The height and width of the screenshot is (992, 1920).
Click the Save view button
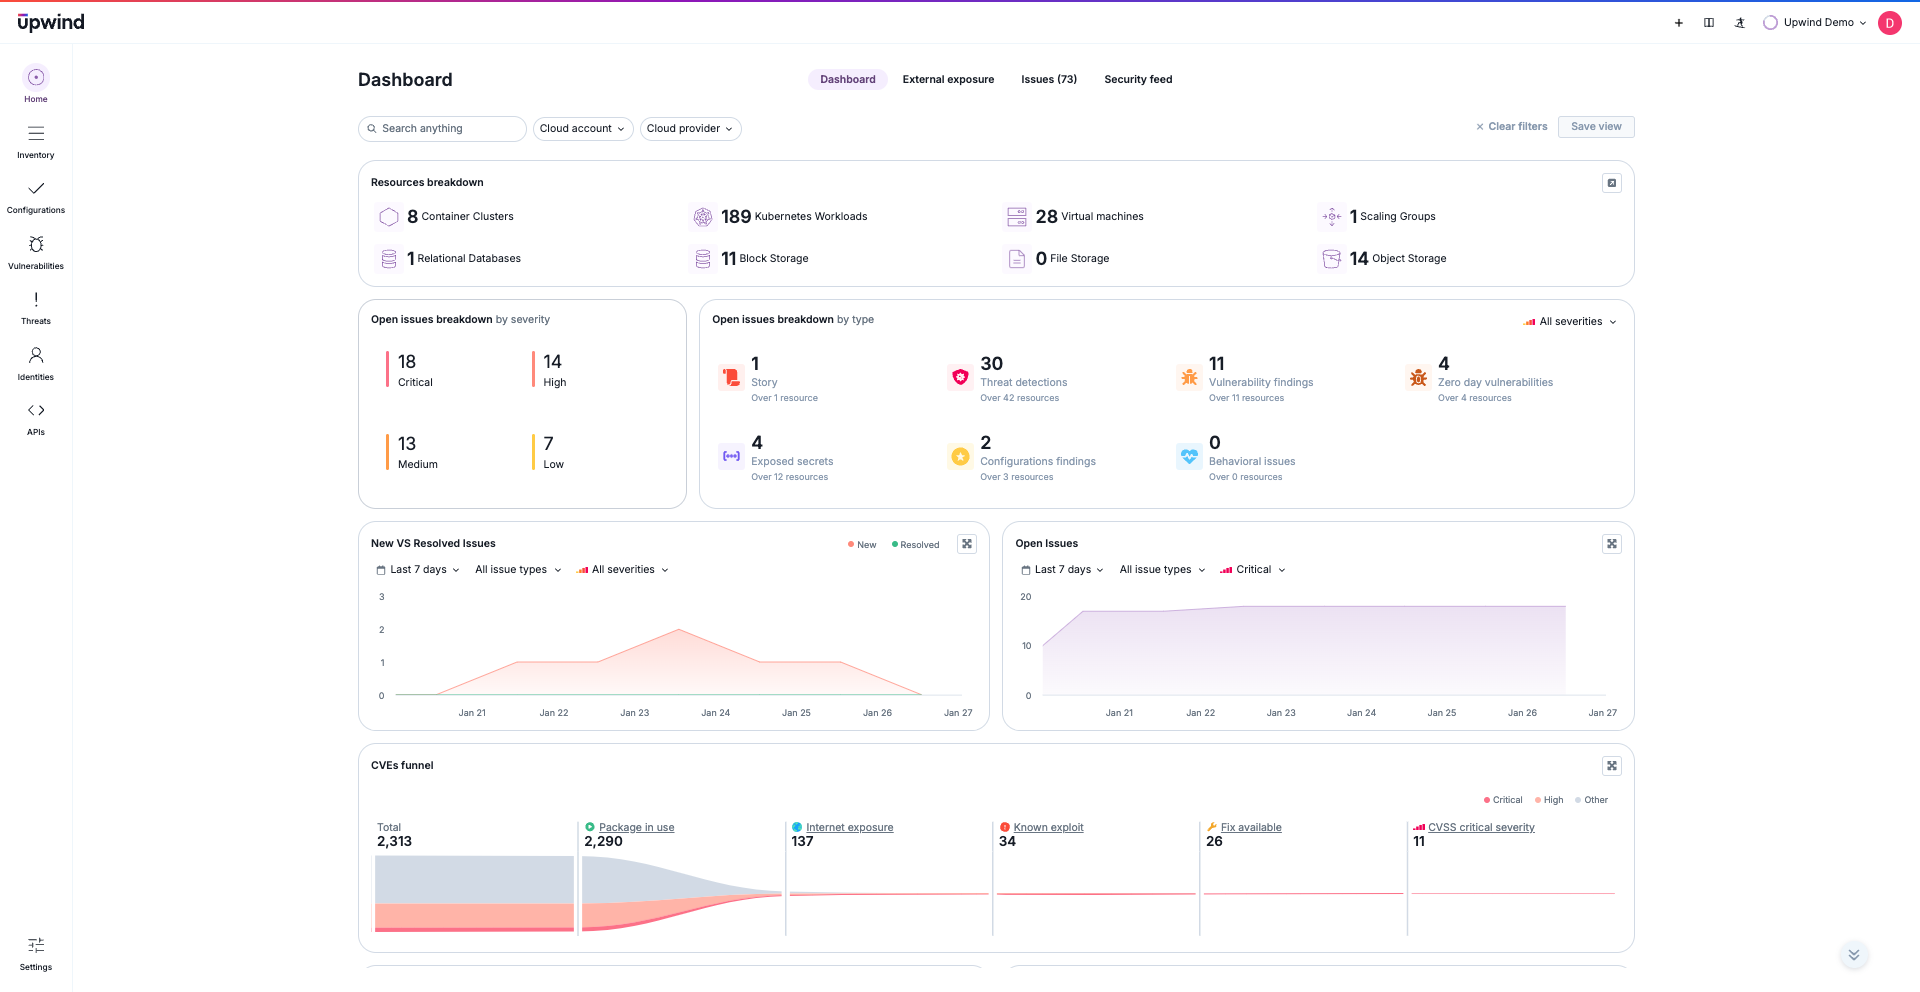(x=1595, y=127)
